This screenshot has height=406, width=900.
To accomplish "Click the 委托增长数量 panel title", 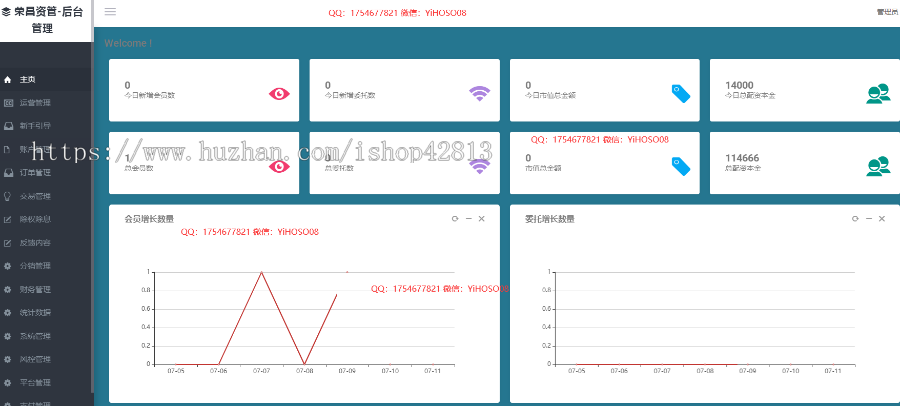I will coord(550,219).
